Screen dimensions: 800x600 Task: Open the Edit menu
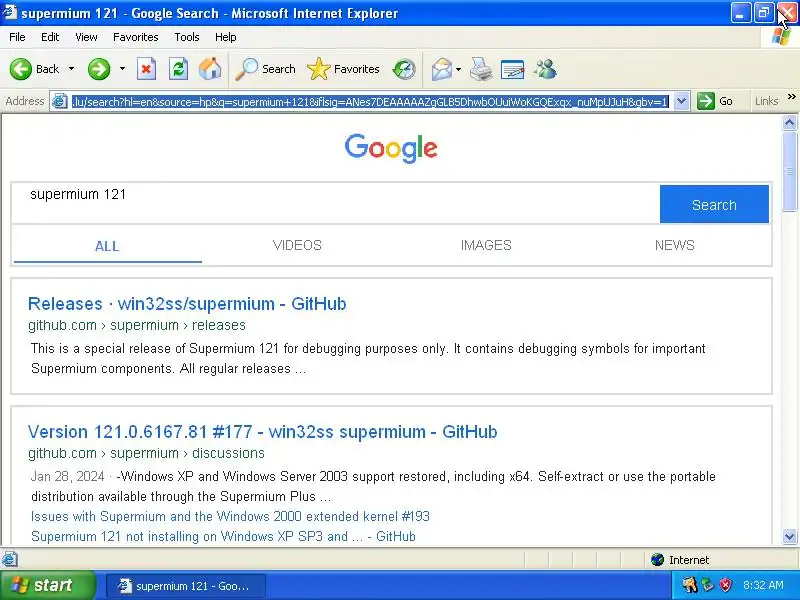point(50,37)
